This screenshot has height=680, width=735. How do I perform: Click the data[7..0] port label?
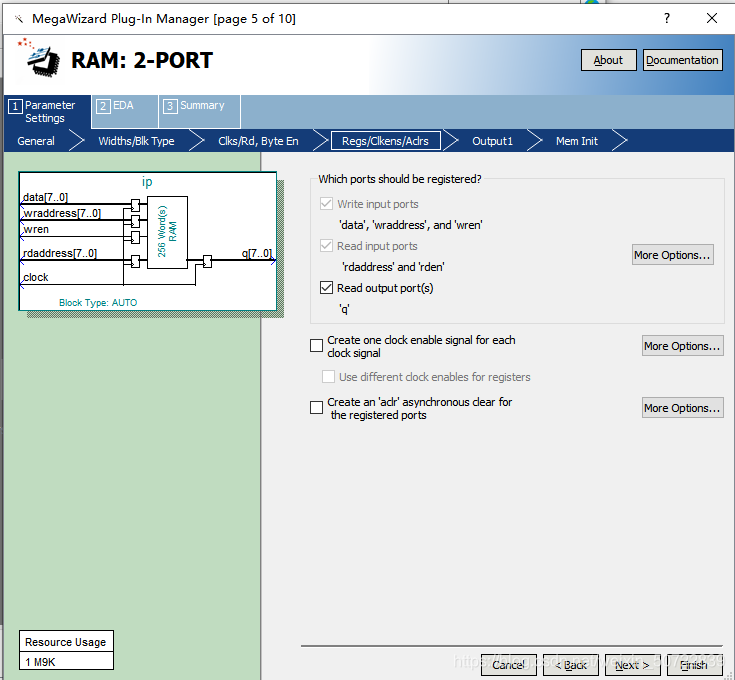tap(45, 197)
